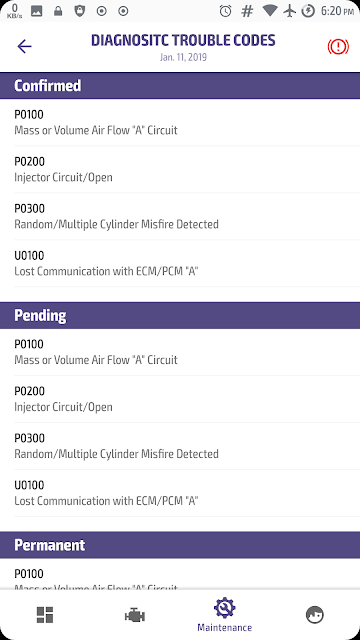
Task: Select the Maintenance gear wrench icon
Action: (224, 608)
